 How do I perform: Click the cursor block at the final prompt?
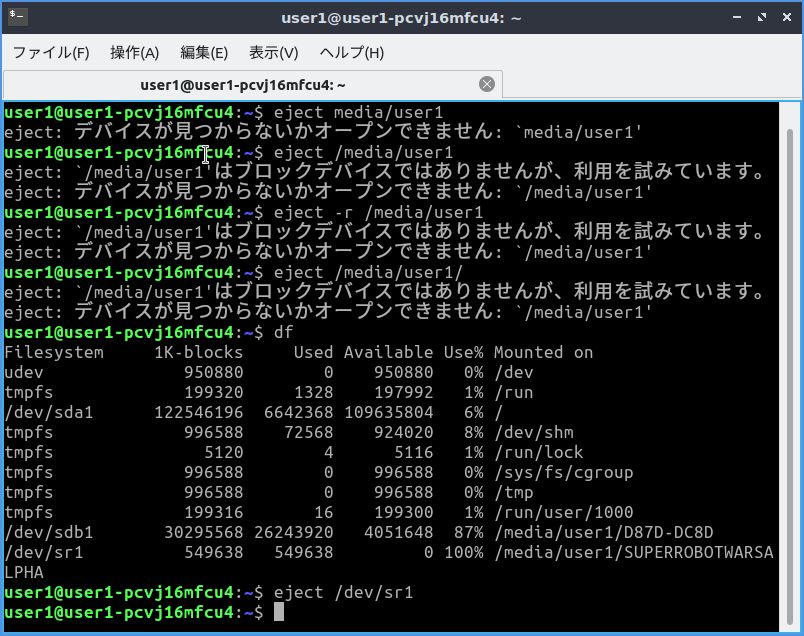point(278,612)
